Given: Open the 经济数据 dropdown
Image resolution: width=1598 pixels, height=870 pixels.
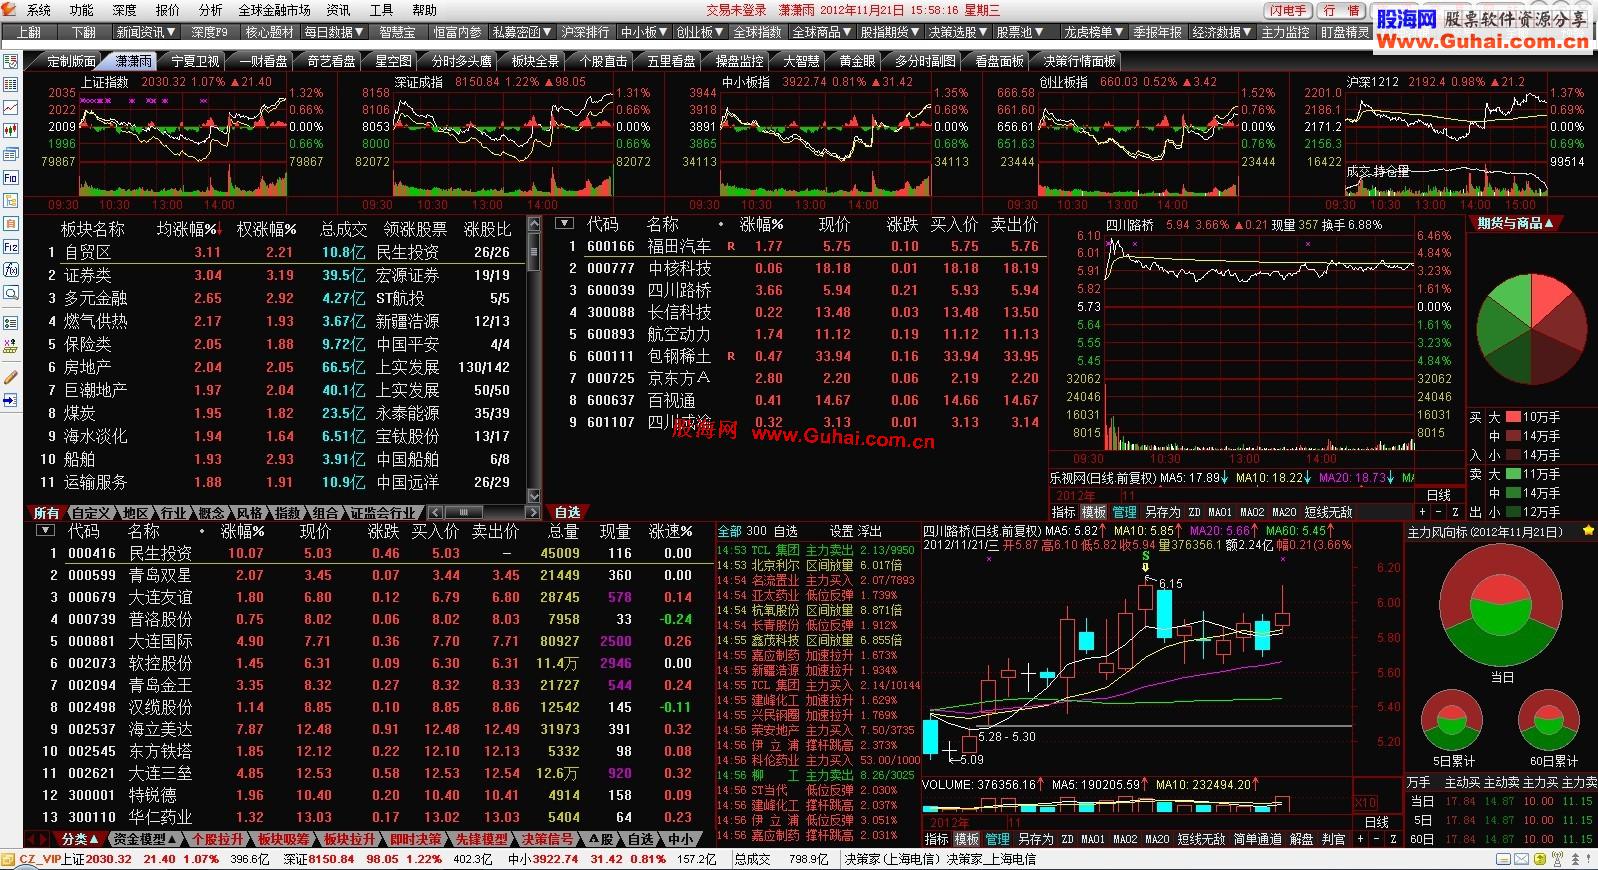Looking at the screenshot, I should [x=1223, y=32].
